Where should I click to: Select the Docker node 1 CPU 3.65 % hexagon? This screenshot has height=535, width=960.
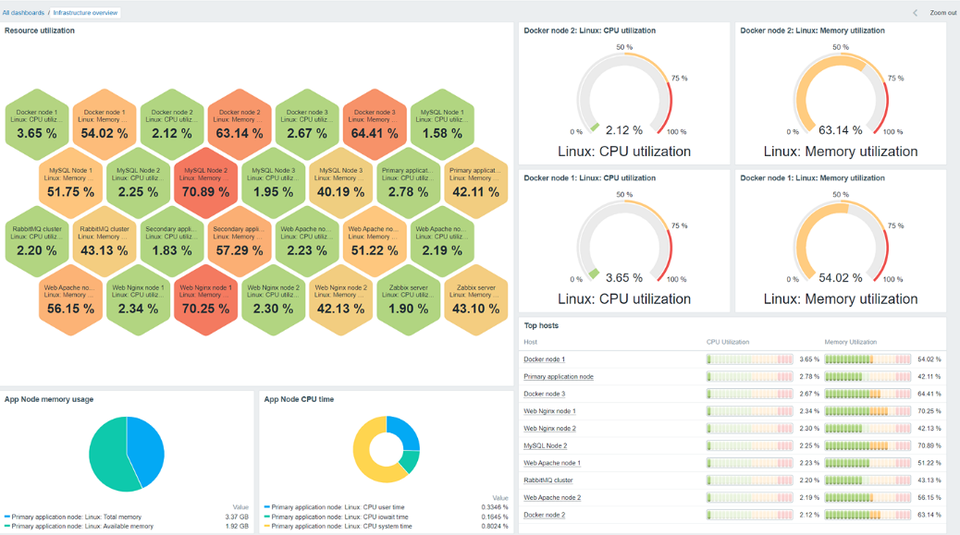(37, 125)
